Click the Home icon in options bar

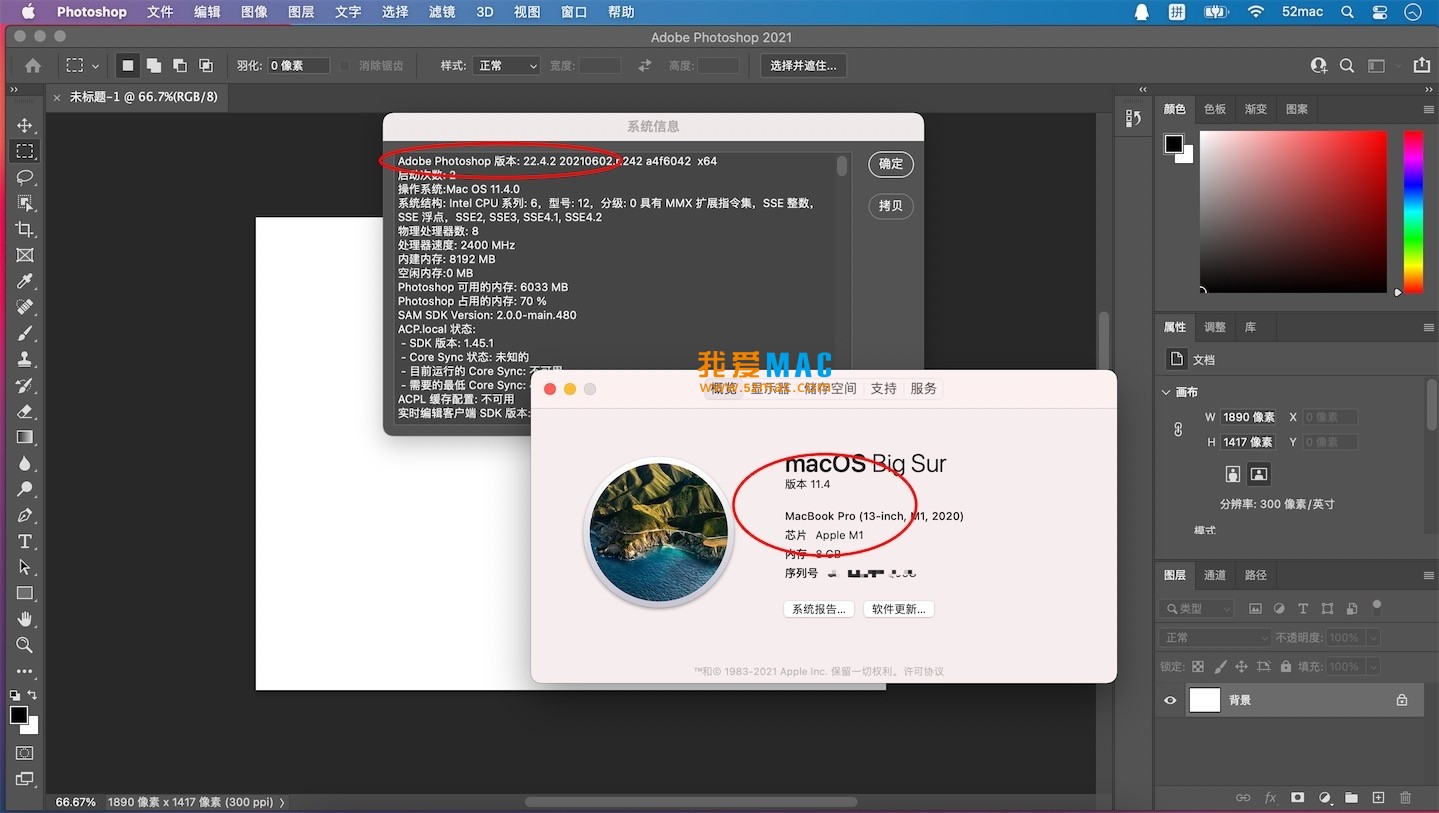pyautogui.click(x=33, y=66)
